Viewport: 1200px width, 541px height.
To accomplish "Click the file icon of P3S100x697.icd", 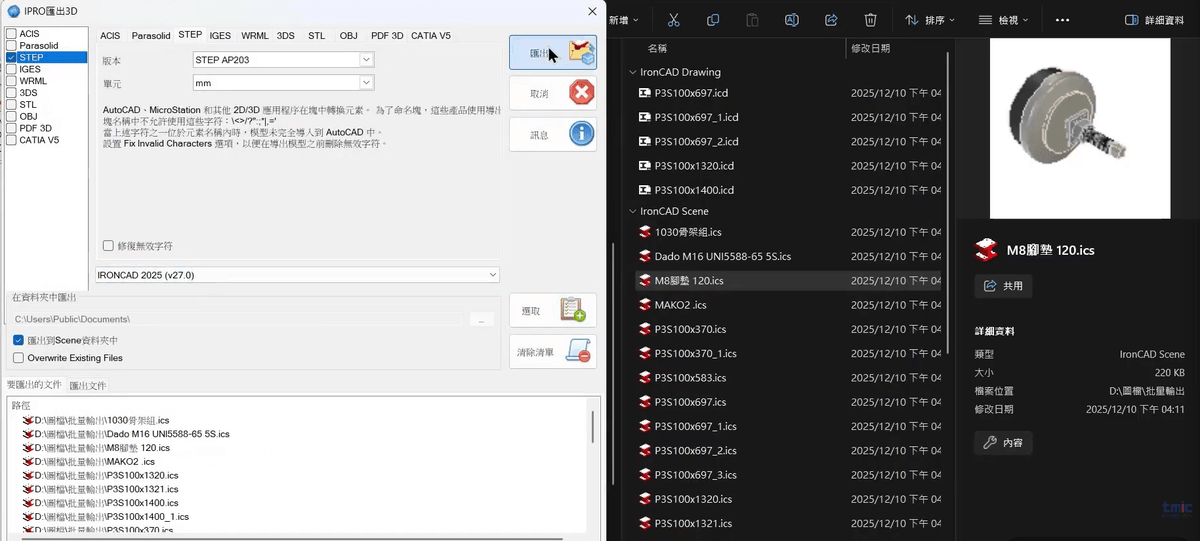I will click(x=645, y=93).
